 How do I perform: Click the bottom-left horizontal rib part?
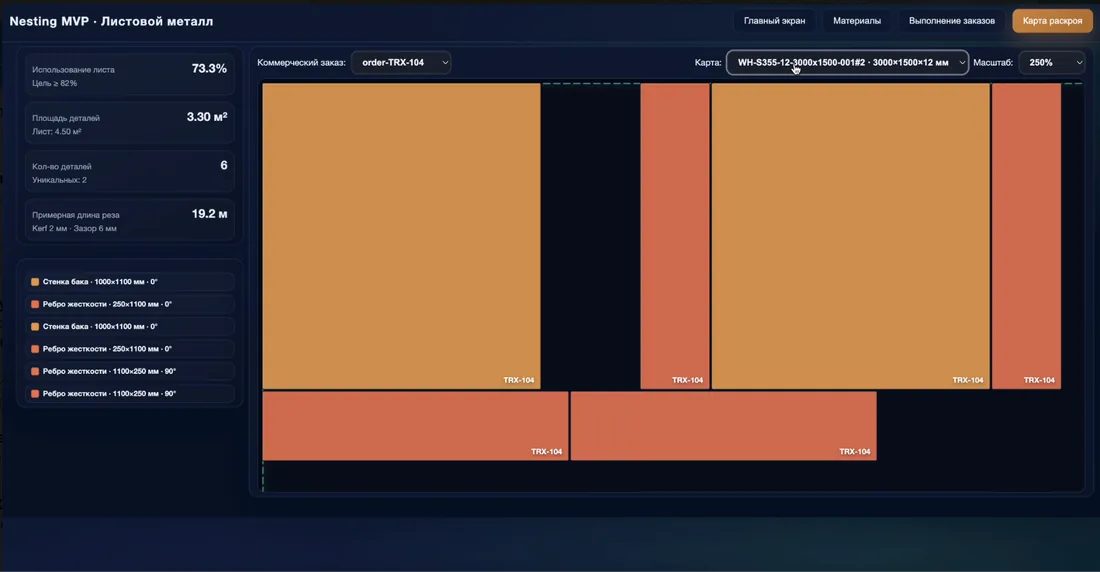[415, 426]
